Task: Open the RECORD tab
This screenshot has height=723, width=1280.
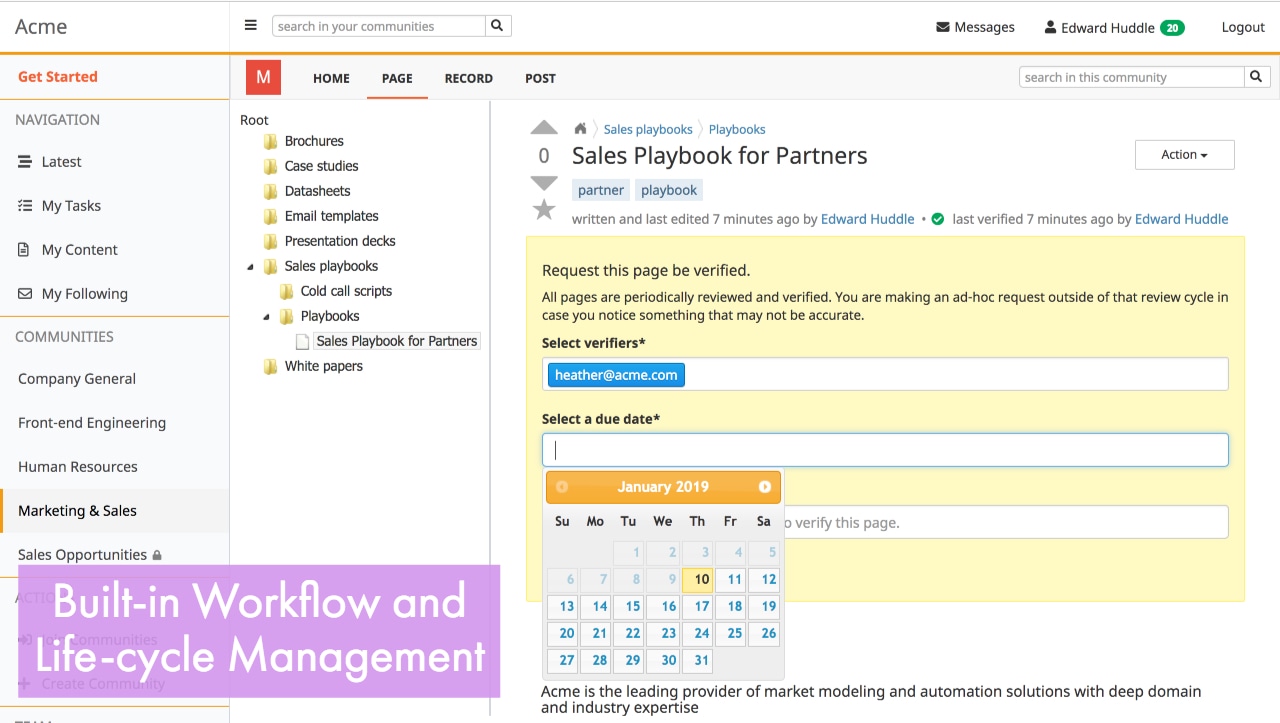Action: [x=469, y=78]
